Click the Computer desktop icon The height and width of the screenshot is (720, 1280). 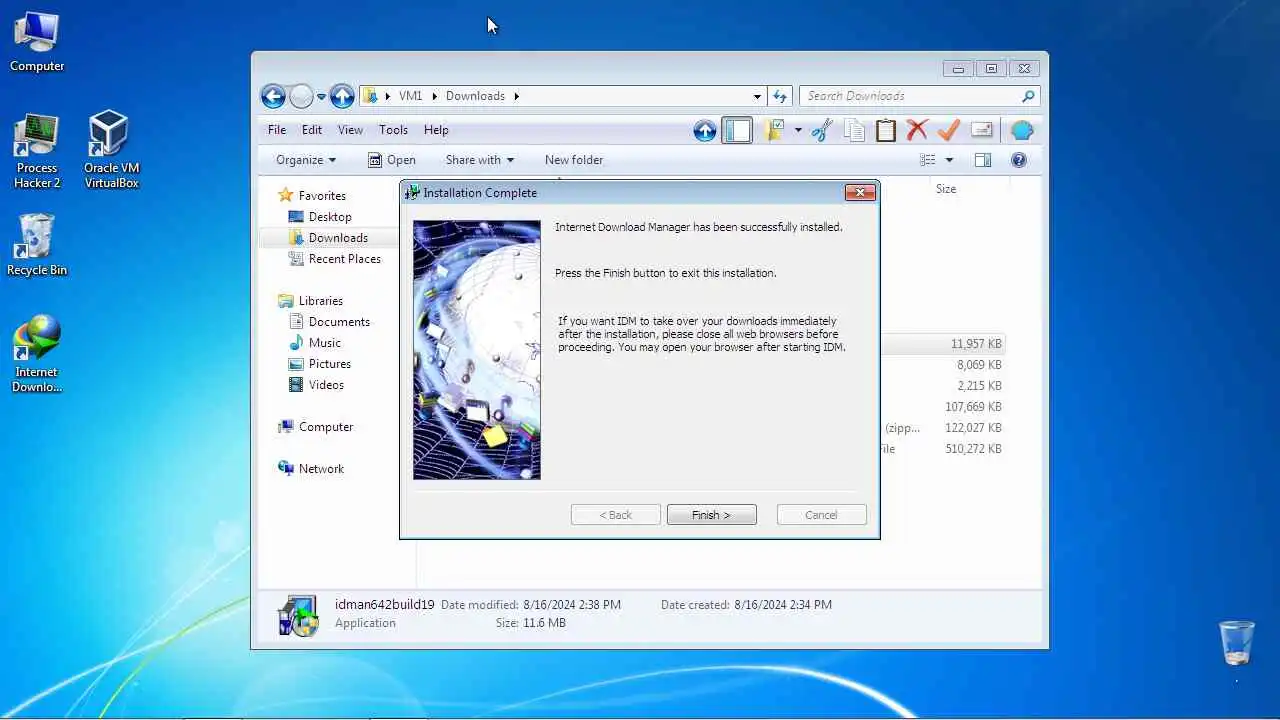37,43
